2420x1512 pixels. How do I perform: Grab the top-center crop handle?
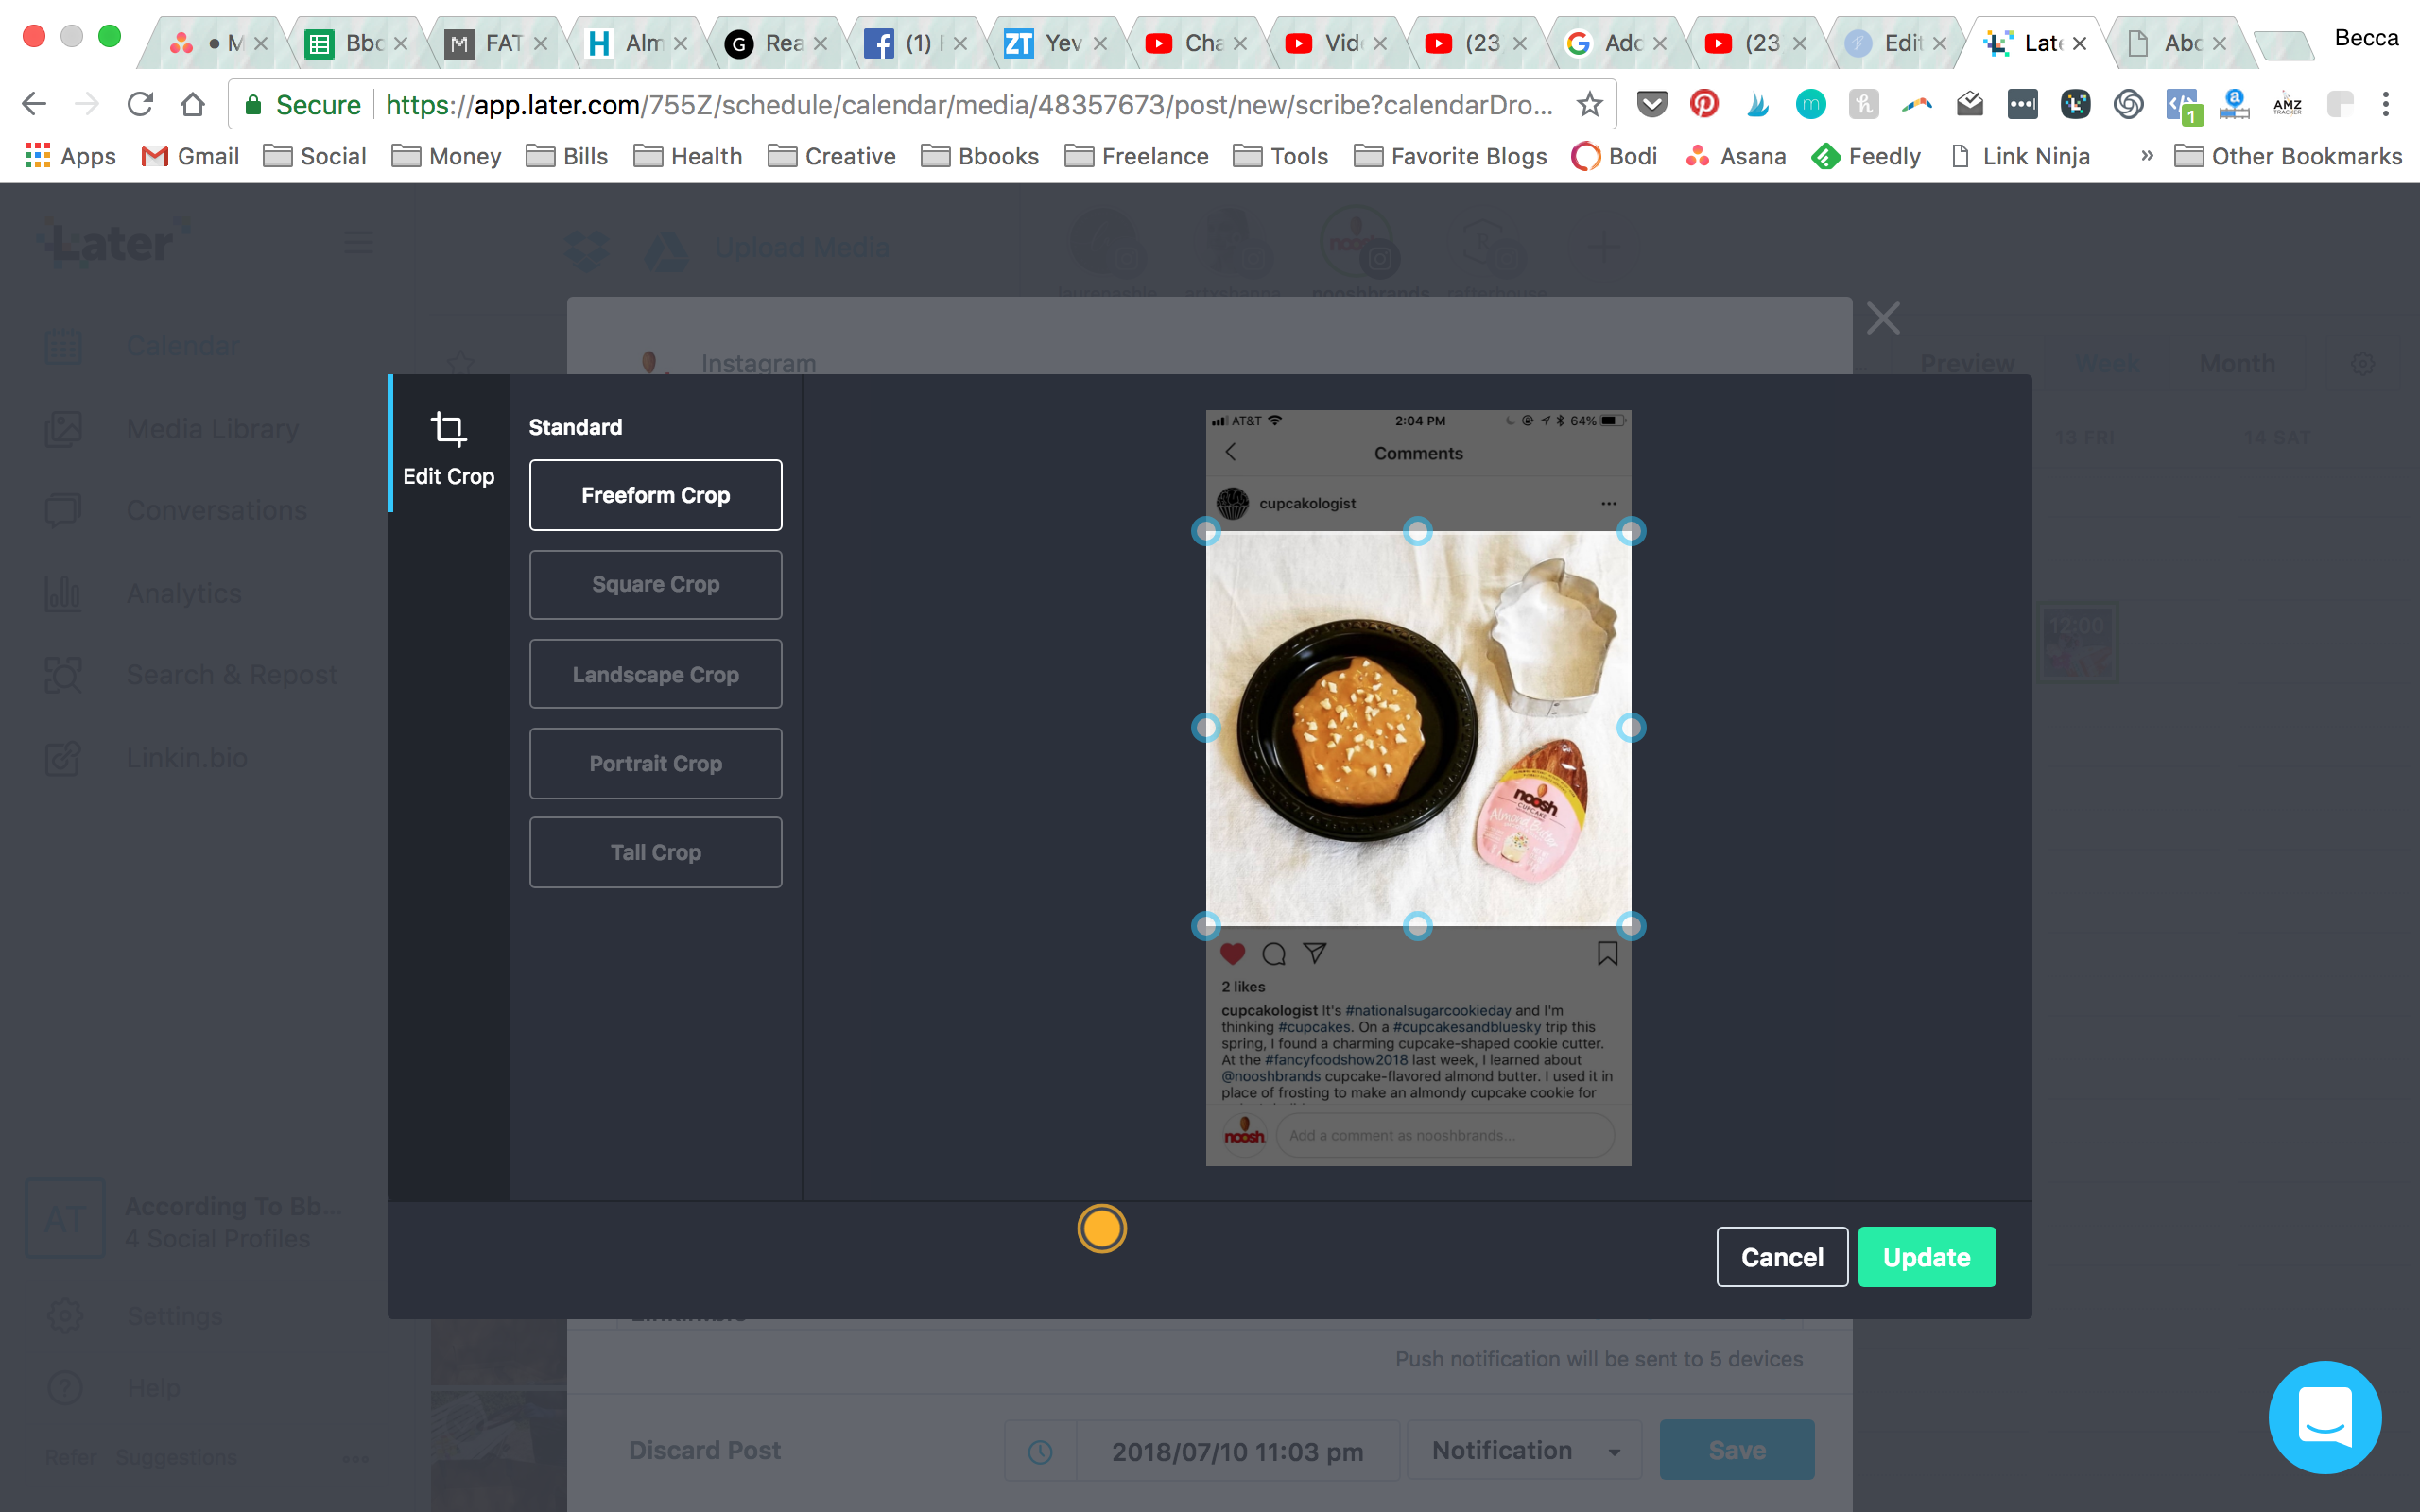tap(1418, 531)
